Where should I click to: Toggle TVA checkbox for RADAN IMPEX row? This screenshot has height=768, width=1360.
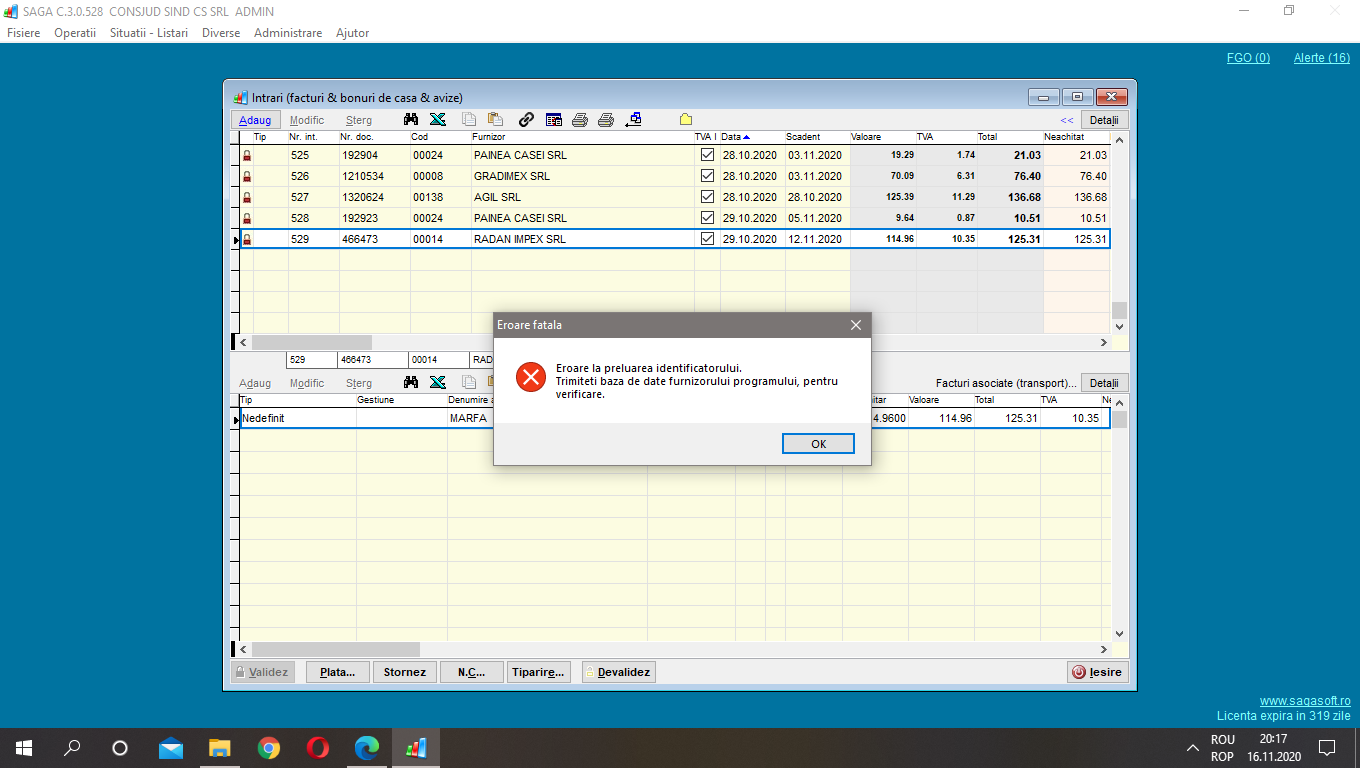707,239
